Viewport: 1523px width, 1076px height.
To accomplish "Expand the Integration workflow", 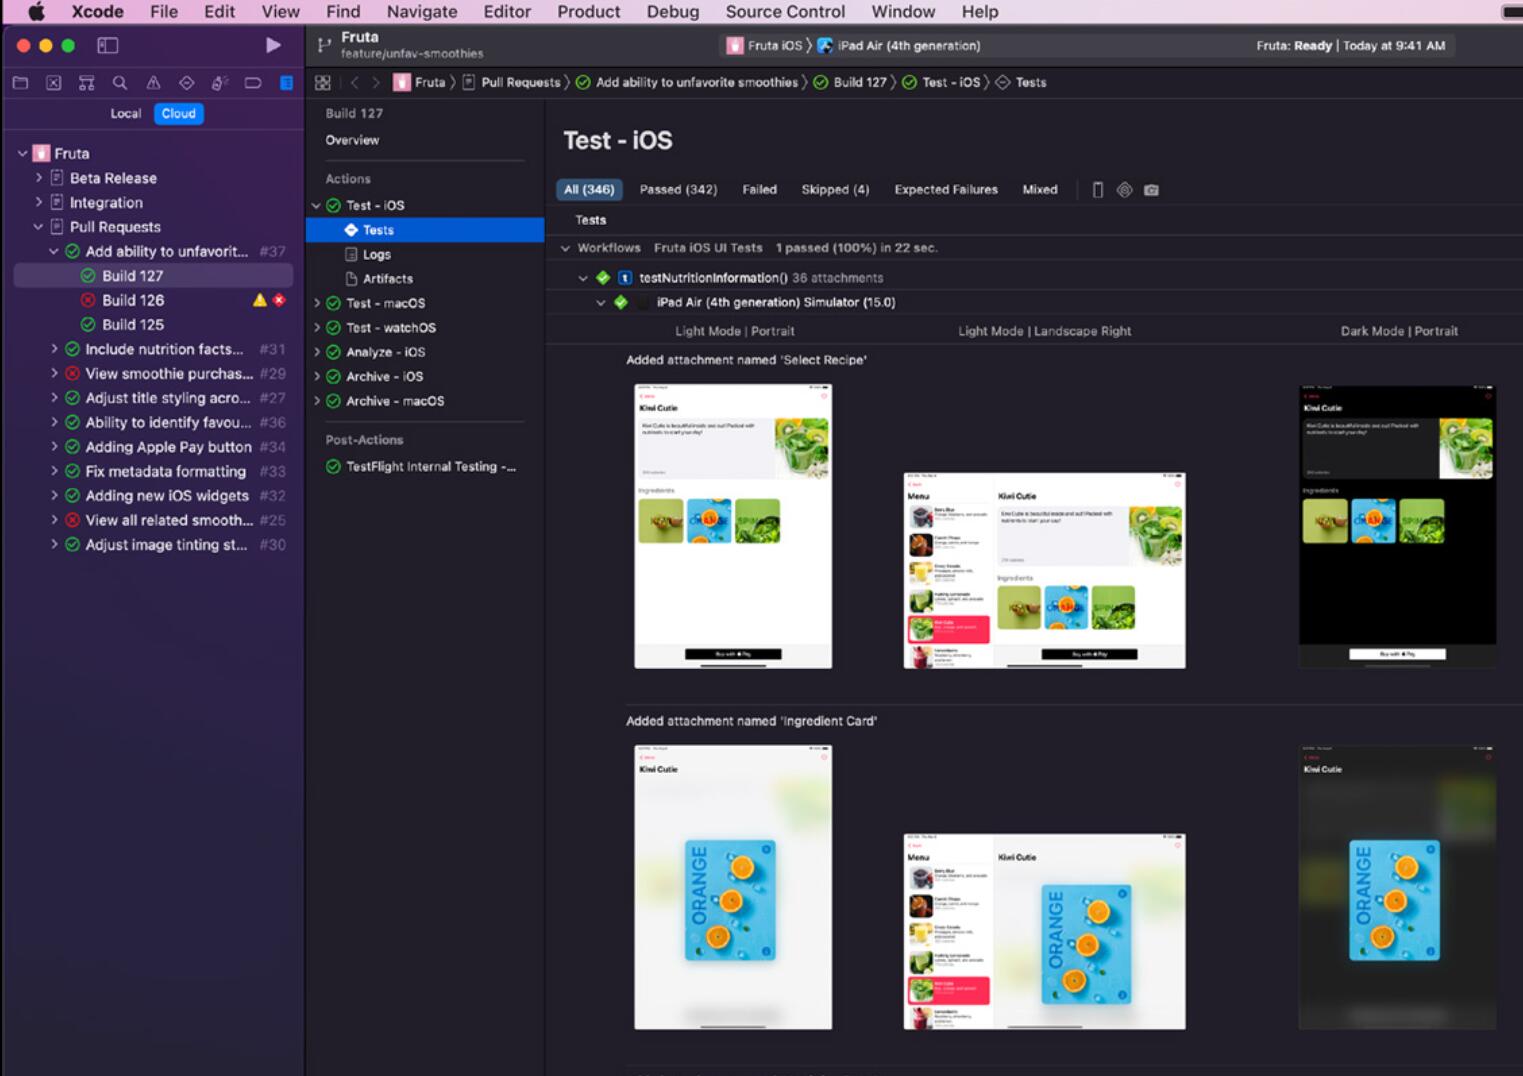I will pyautogui.click(x=39, y=203).
